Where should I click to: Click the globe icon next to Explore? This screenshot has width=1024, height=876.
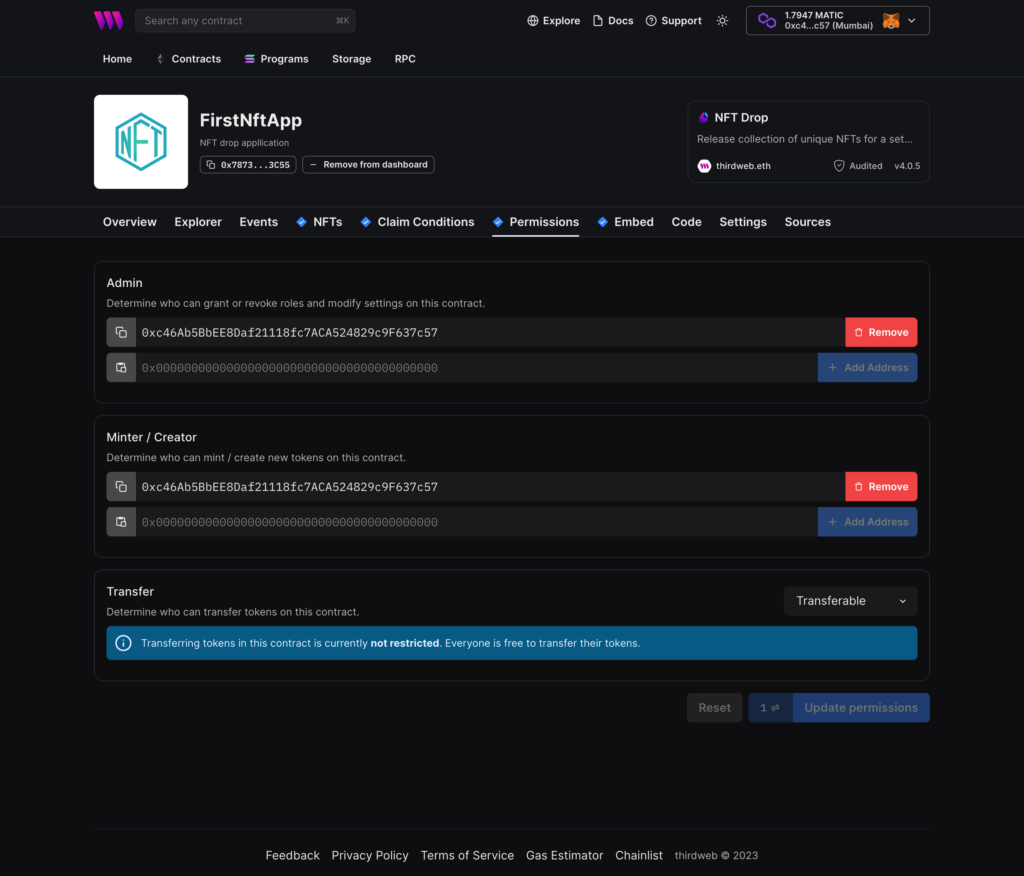[533, 21]
